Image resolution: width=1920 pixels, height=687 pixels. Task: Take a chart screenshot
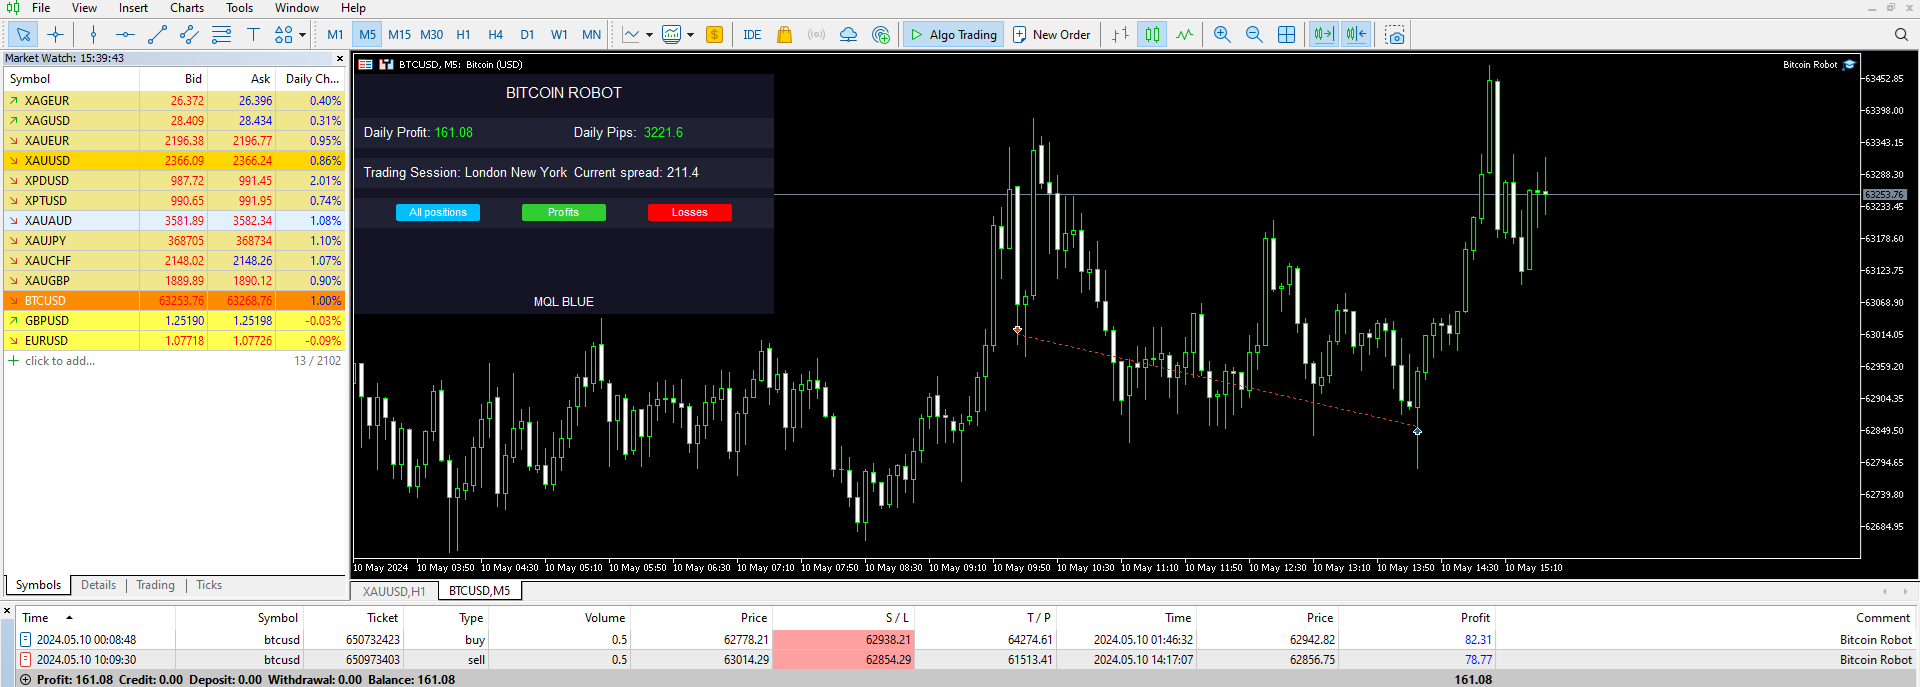click(x=1395, y=35)
